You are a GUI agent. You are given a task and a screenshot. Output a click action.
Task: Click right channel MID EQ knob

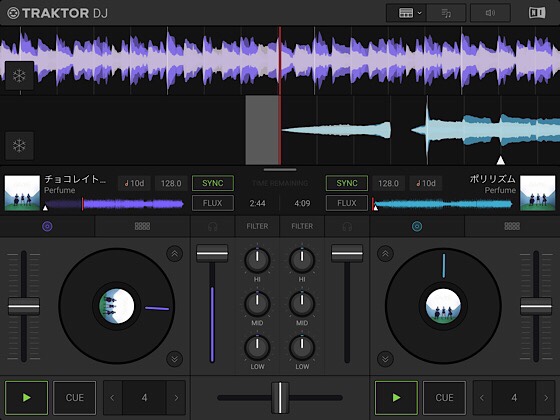coord(302,304)
